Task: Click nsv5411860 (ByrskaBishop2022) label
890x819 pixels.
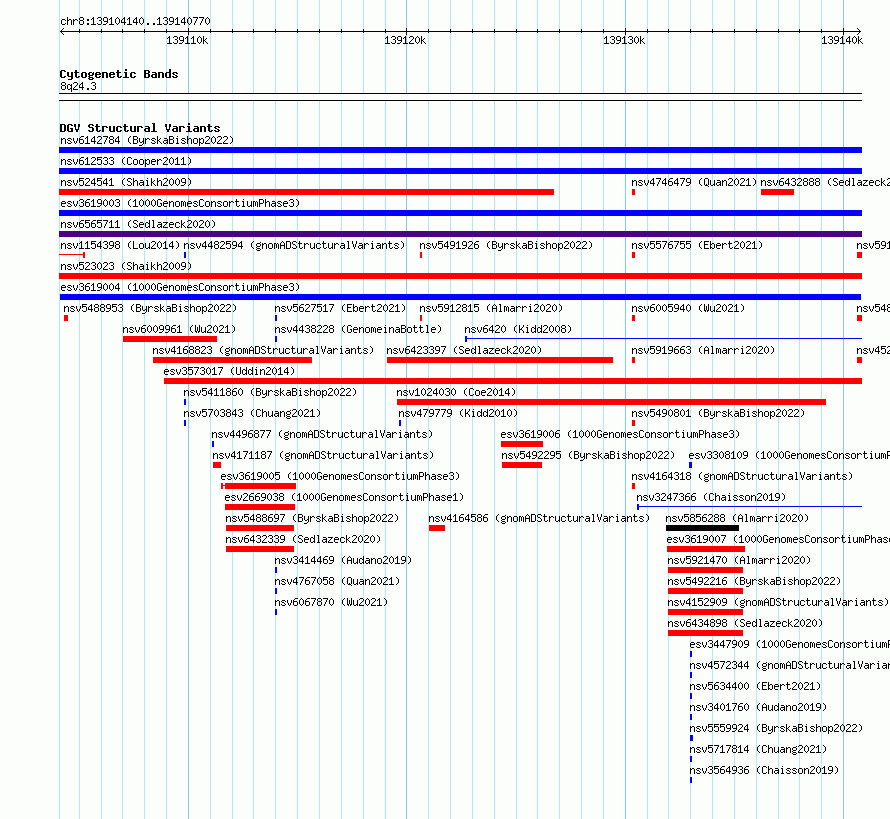Action: (x=270, y=392)
